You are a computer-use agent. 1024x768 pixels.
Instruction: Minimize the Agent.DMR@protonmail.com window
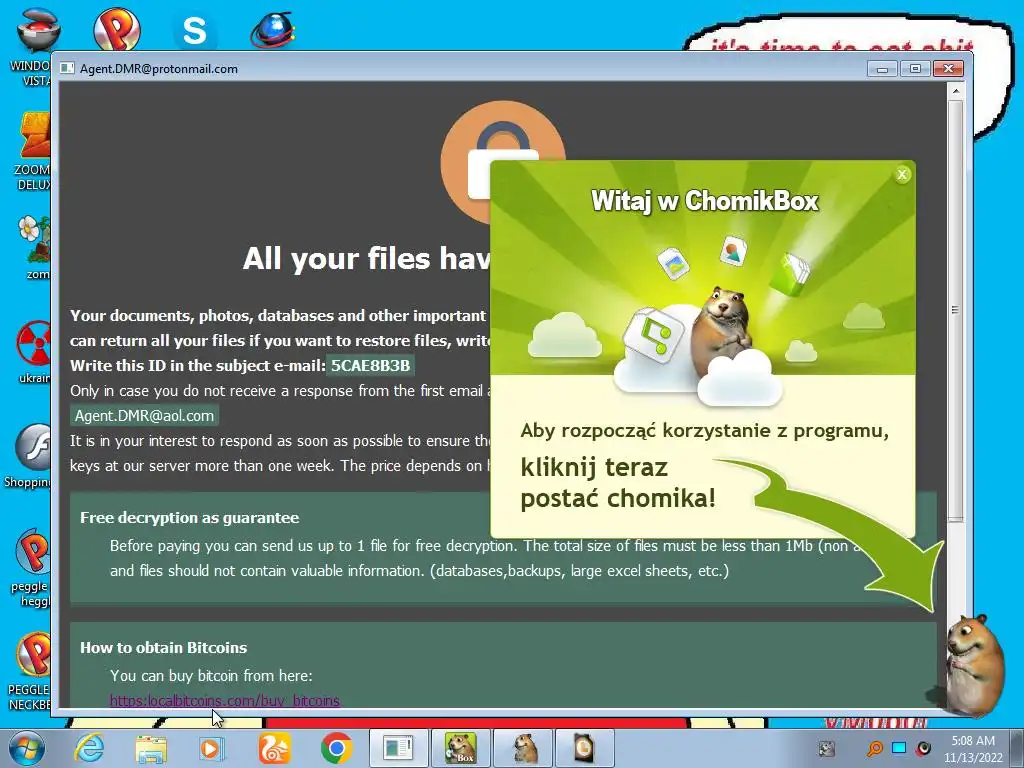[x=882, y=69]
